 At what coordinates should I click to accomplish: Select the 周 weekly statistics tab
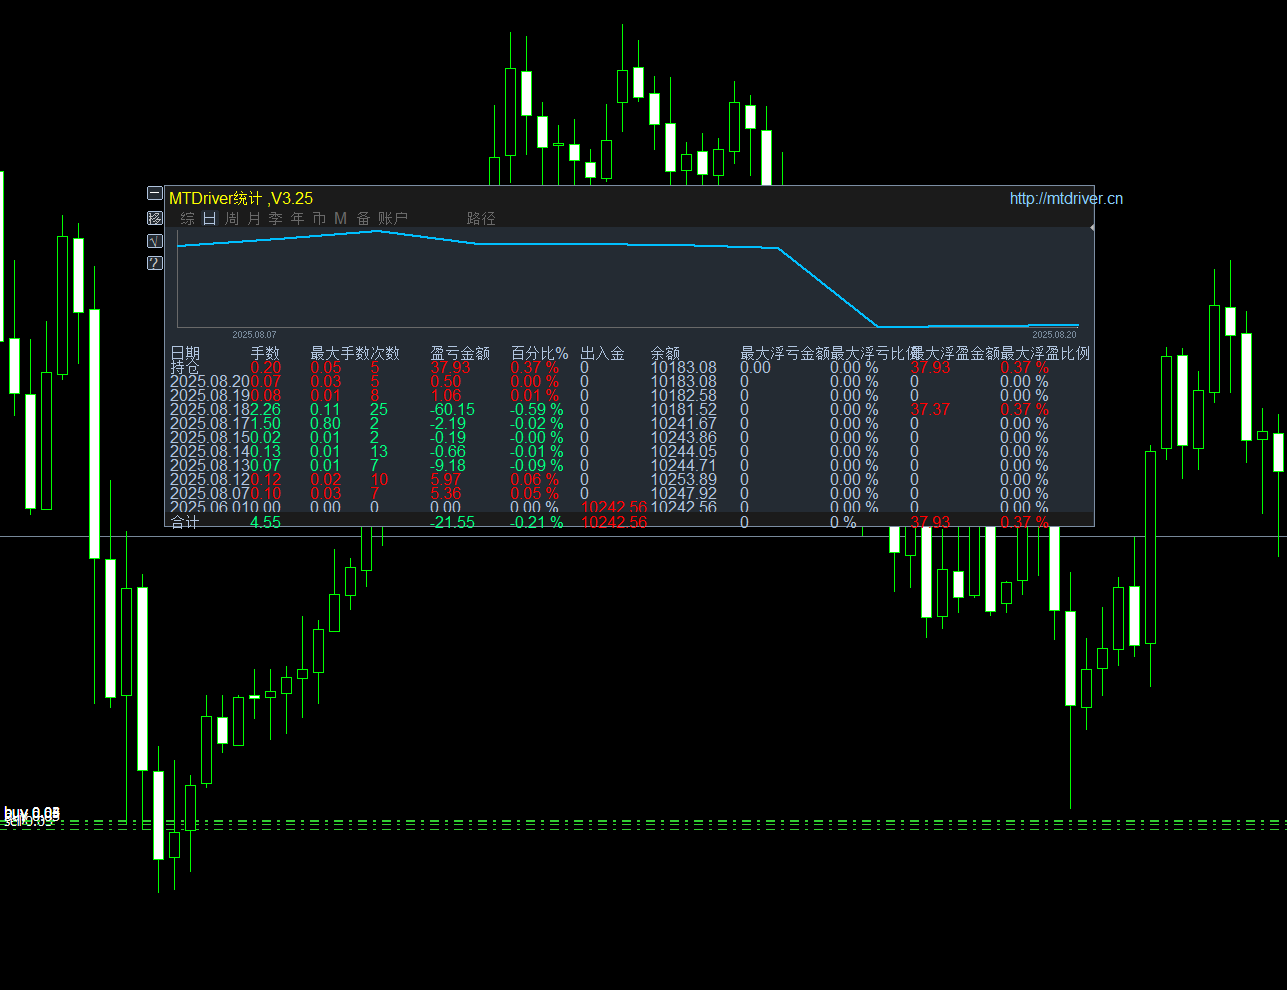pos(231,218)
